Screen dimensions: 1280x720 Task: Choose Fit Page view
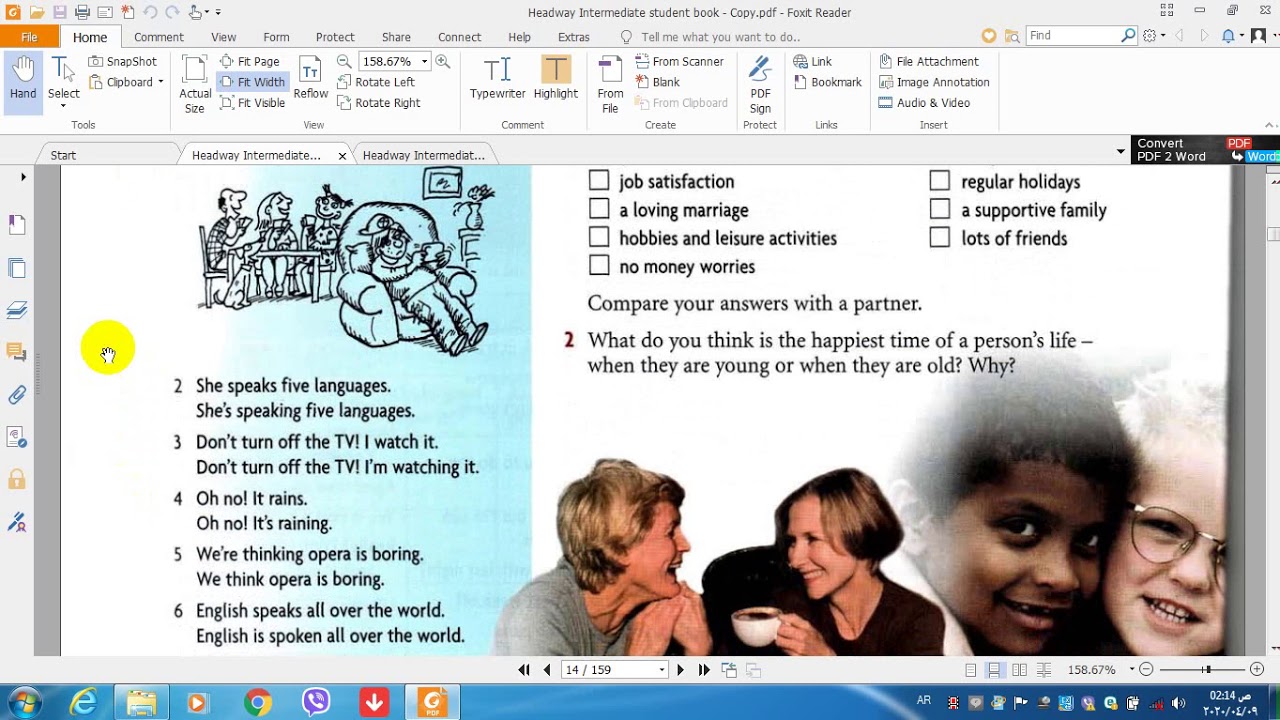pyautogui.click(x=250, y=61)
